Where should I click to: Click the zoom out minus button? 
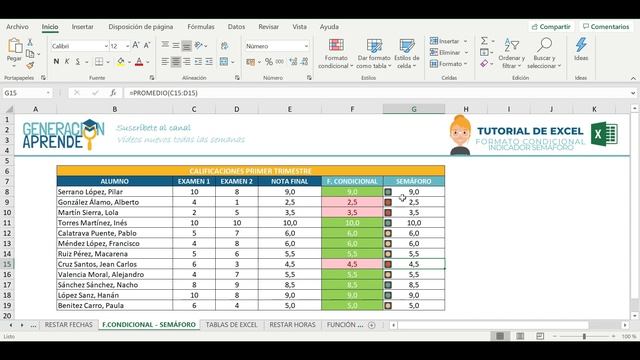pyautogui.click(x=554, y=336)
